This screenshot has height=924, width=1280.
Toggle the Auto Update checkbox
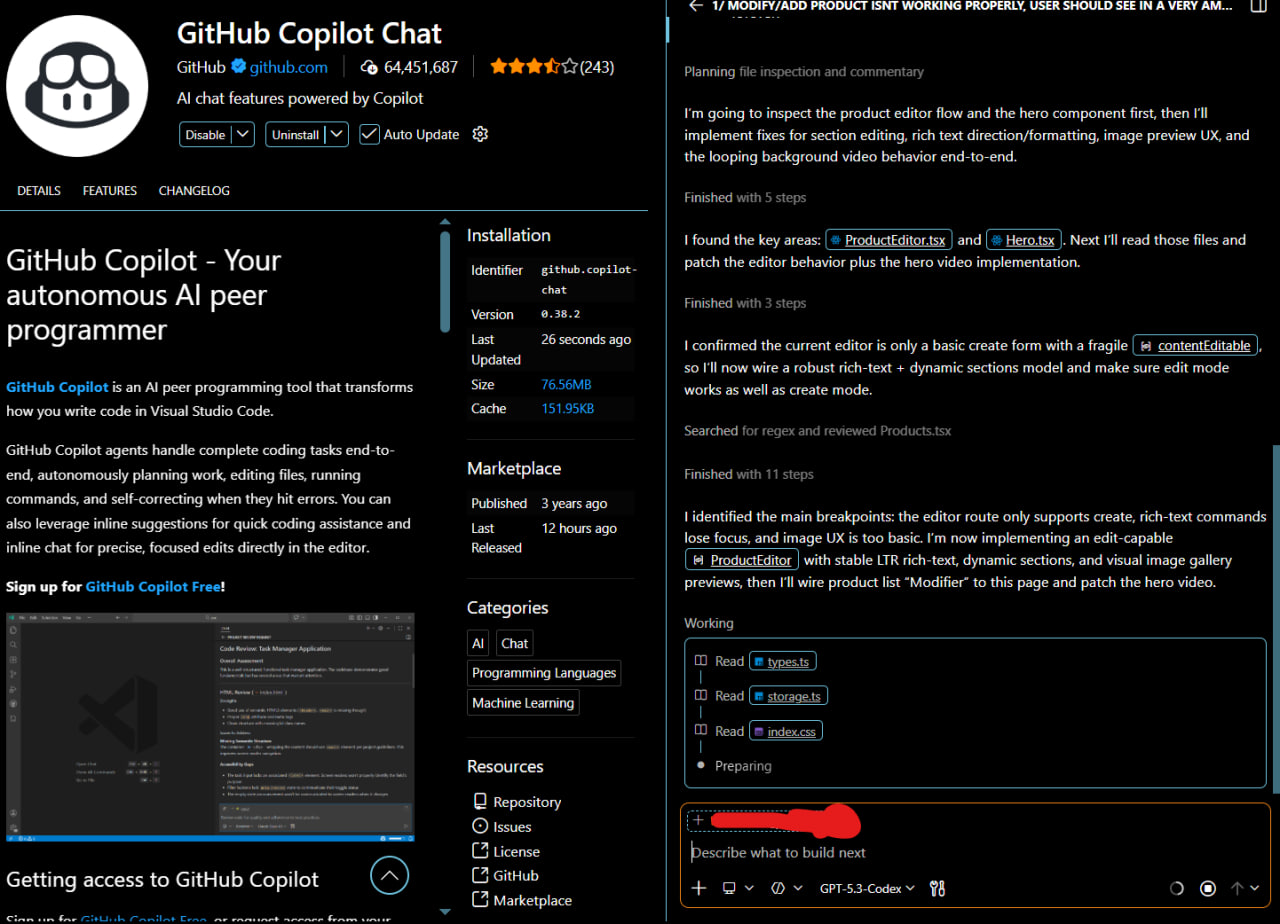point(369,134)
